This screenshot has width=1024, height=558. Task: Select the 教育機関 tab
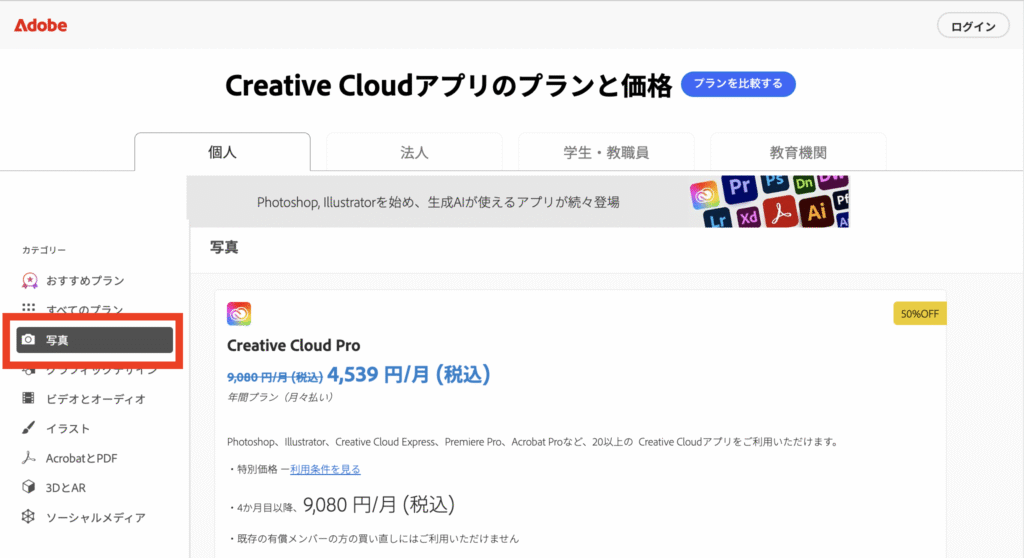click(x=798, y=153)
